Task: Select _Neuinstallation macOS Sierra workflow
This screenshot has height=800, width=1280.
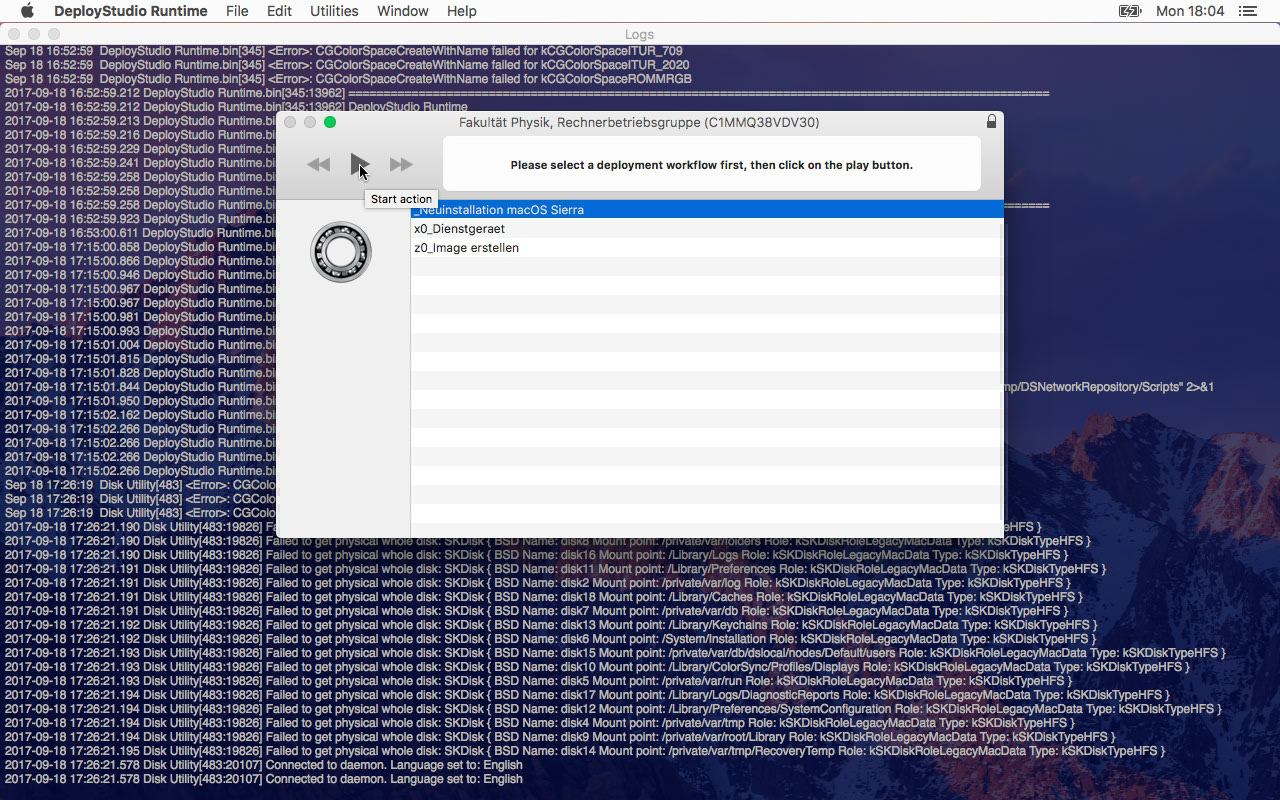Action: tap(707, 210)
